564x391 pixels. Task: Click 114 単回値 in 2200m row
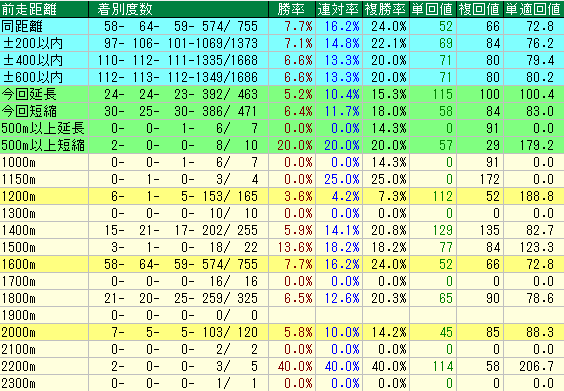click(x=443, y=367)
